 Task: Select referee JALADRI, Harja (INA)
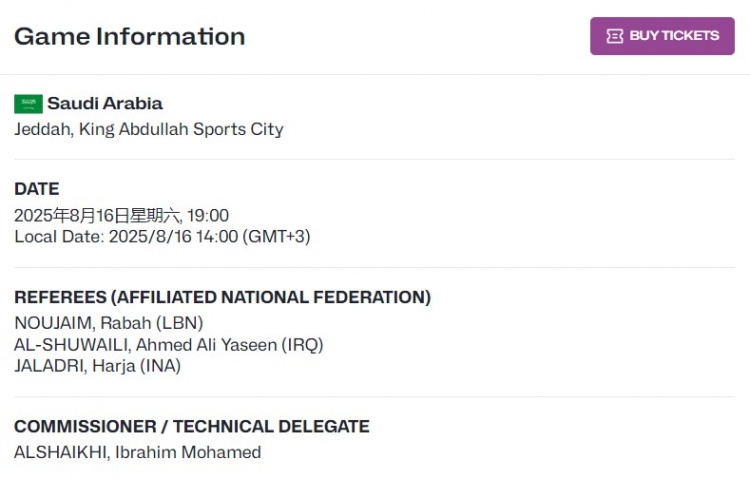tap(97, 365)
